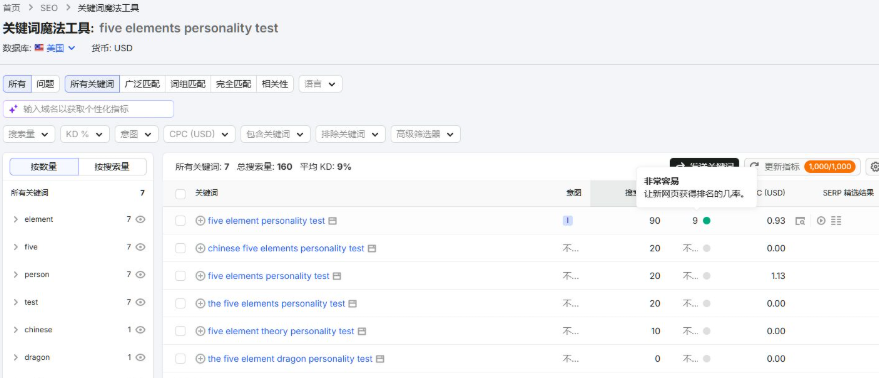
Task: Toggle eye icon for 'dragon' group
Action: (140, 357)
